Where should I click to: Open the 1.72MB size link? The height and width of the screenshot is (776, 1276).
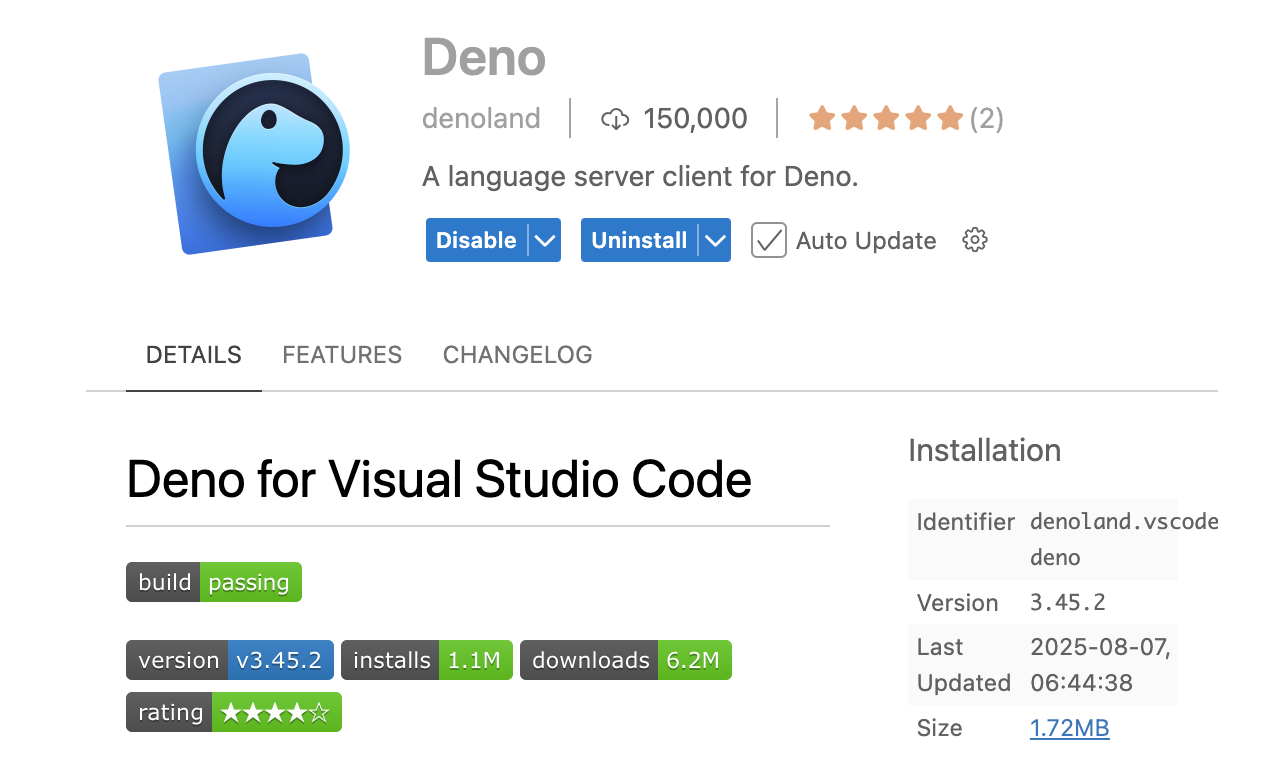coord(1069,728)
